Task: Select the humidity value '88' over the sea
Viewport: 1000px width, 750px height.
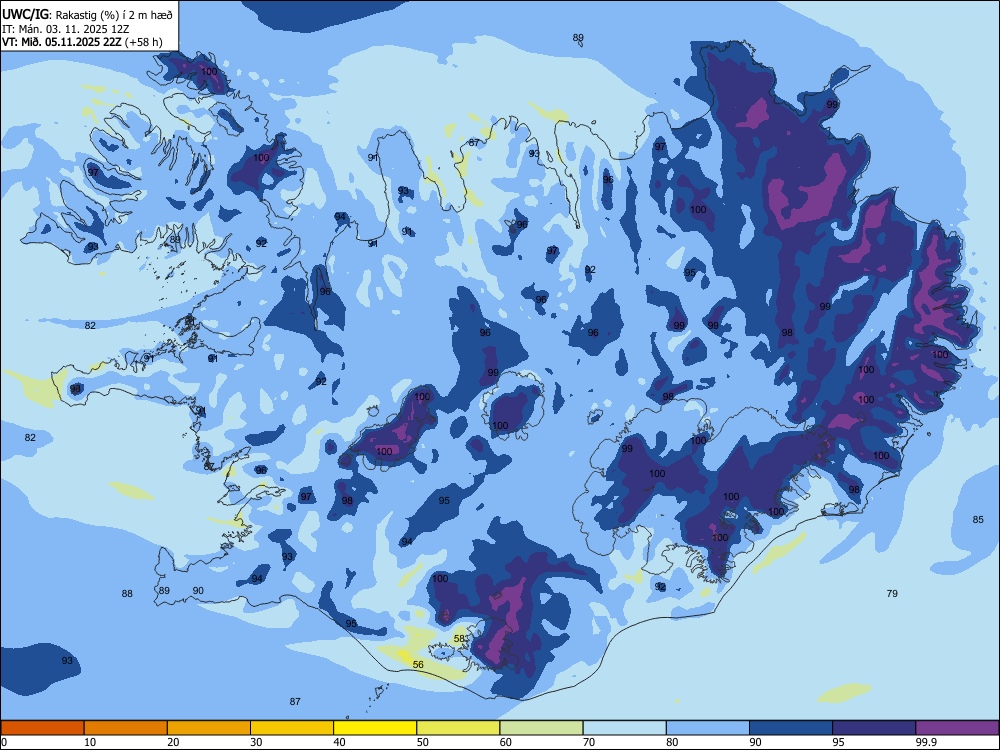Action: pyautogui.click(x=127, y=594)
